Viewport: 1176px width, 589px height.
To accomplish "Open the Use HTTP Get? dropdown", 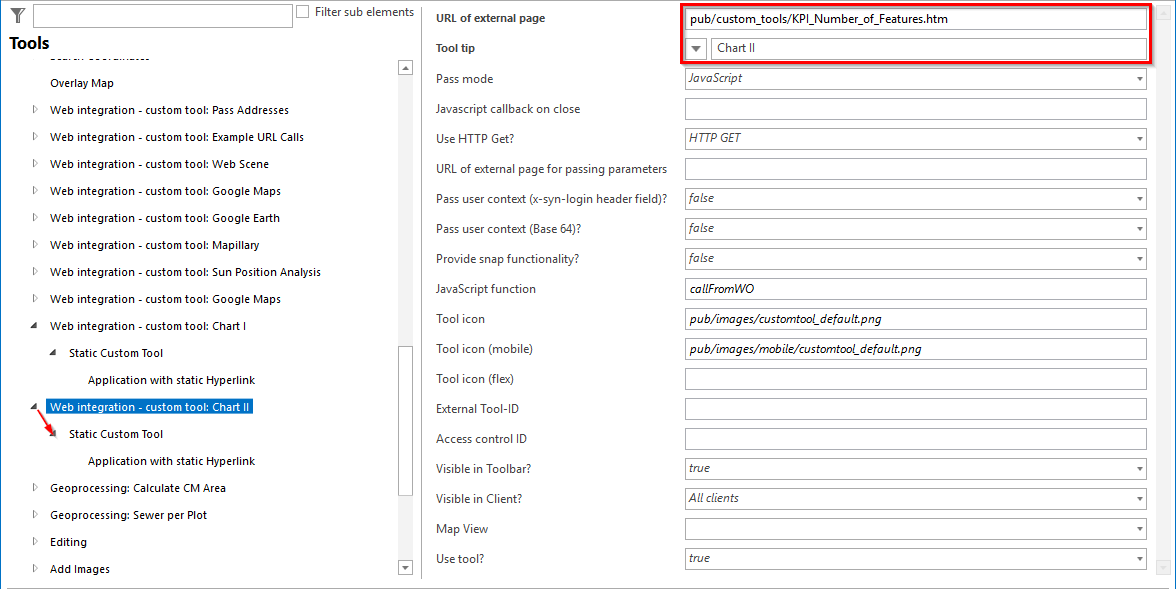I will click(x=1138, y=138).
